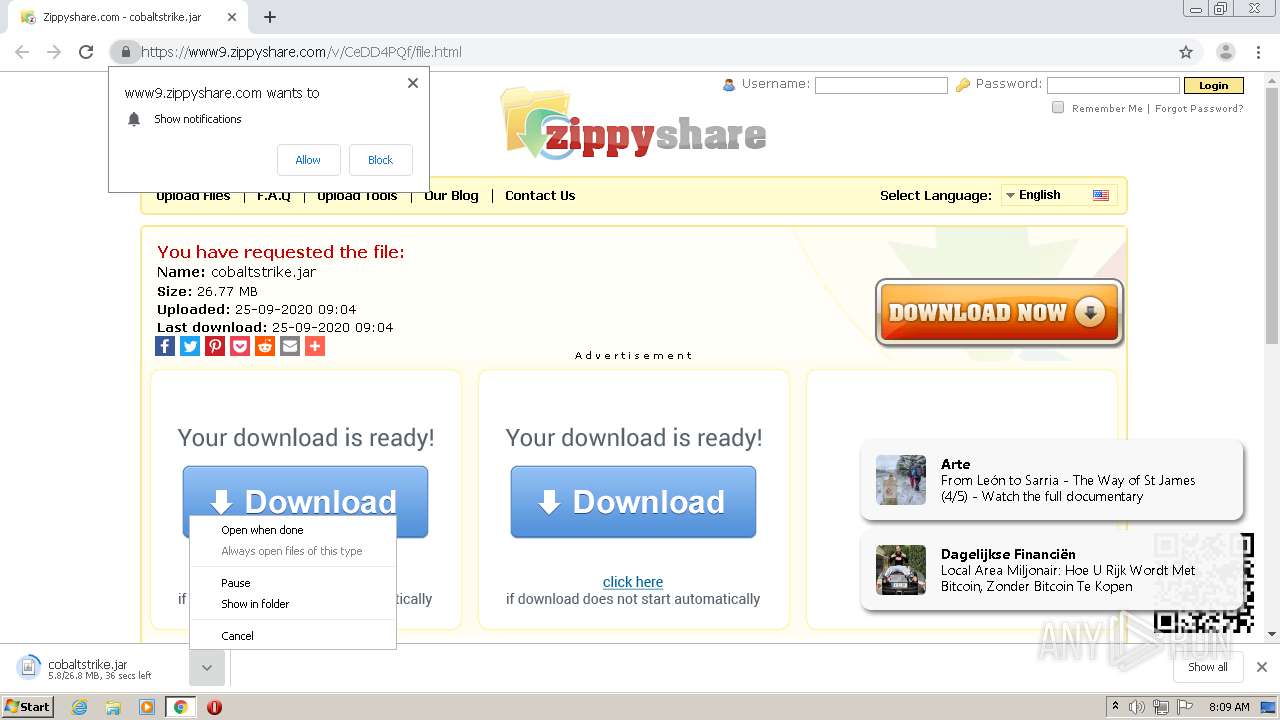Click the Login button

[x=1213, y=86]
